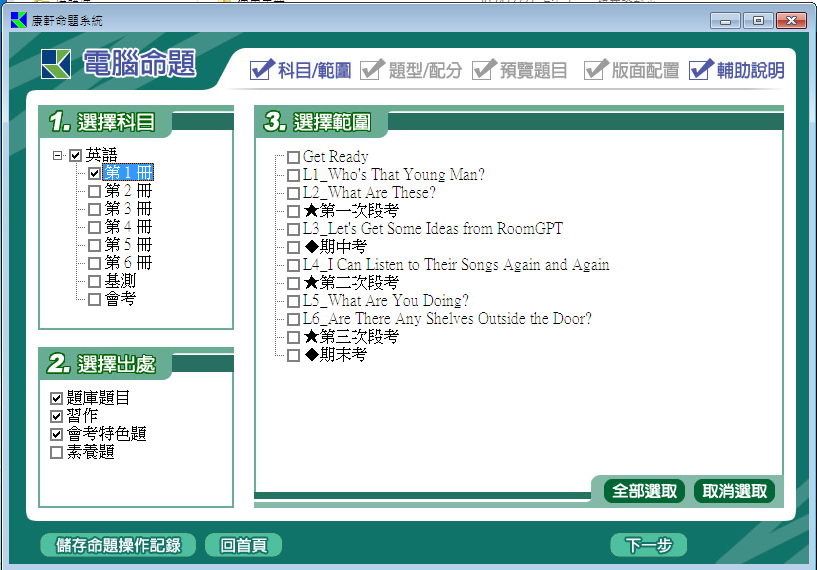817x570 pixels.
Task: Click the 電腦命題 logo icon
Action: point(57,65)
